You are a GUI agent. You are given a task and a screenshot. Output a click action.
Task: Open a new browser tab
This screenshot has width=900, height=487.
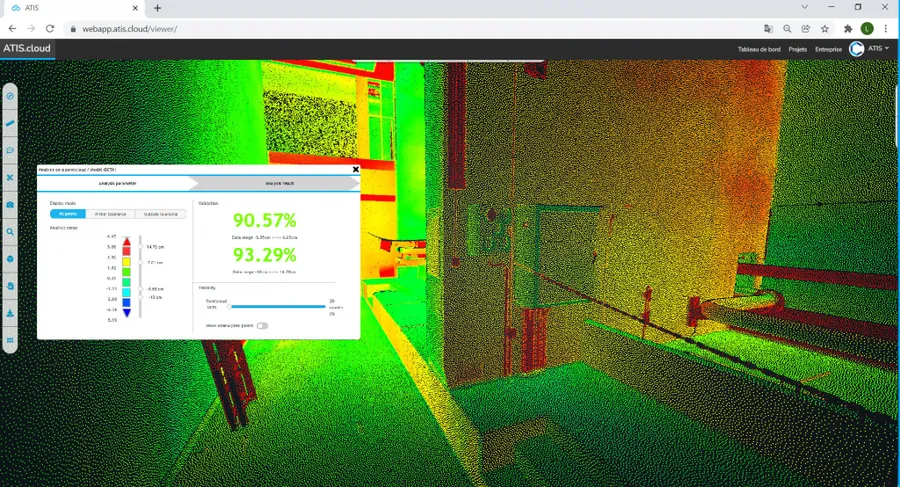(157, 8)
